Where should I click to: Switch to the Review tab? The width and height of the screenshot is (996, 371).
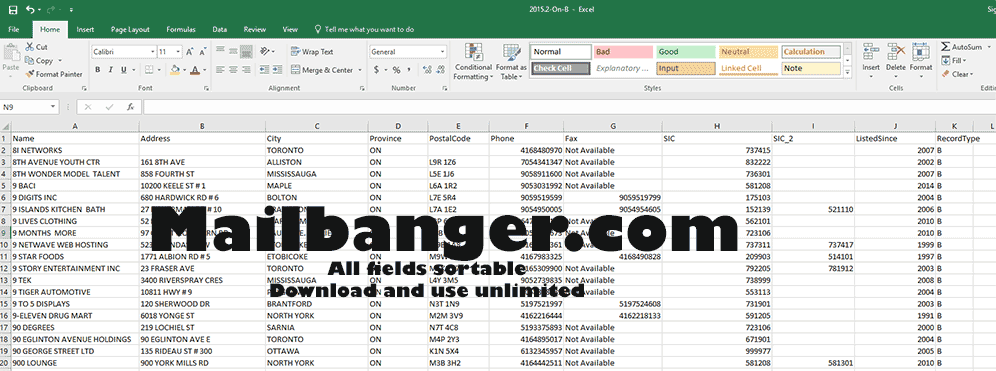[x=255, y=29]
